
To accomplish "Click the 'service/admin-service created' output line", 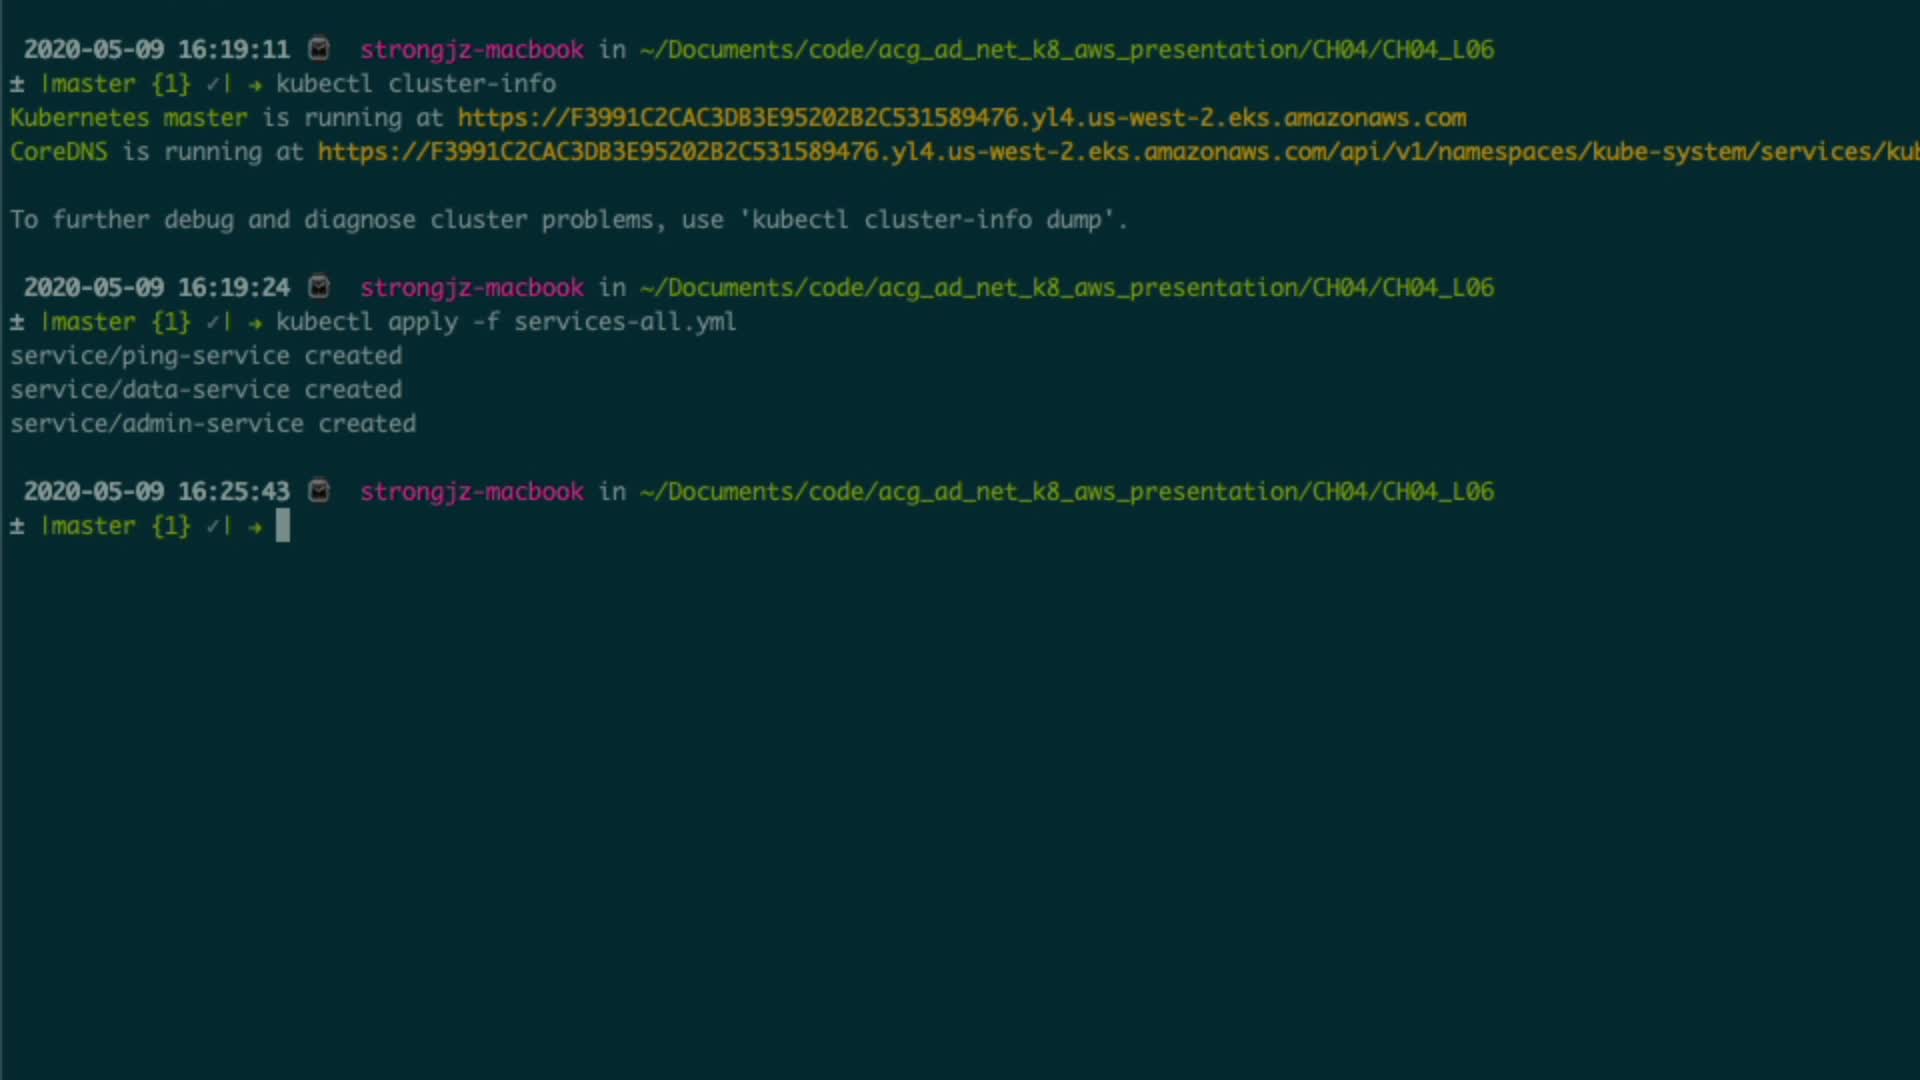I will pos(213,424).
